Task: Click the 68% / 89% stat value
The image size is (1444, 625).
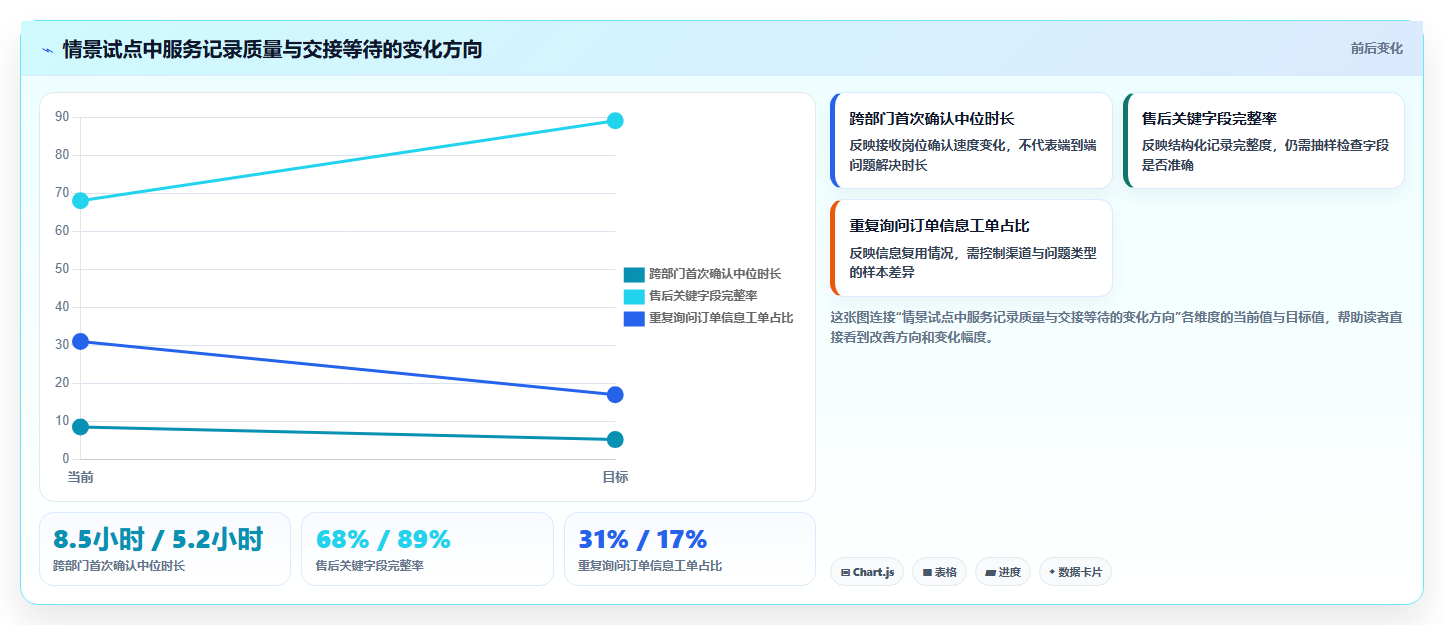Action: pyautogui.click(x=383, y=539)
